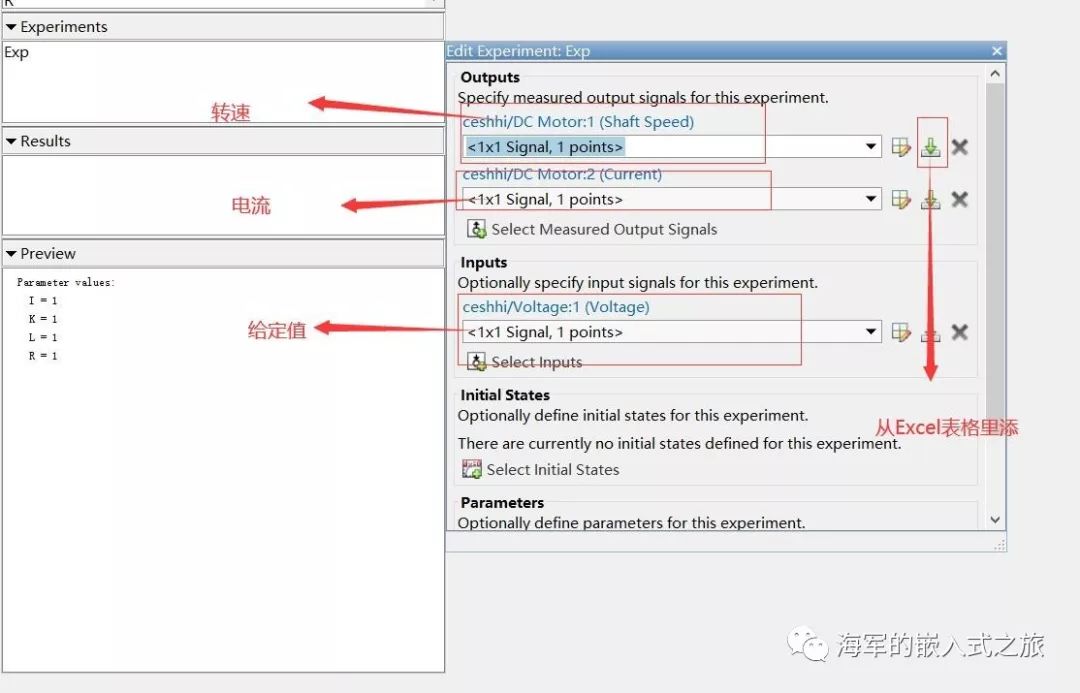1080x693 pixels.
Task: Delete the Shaft Speed output signal
Action: pos(959,147)
